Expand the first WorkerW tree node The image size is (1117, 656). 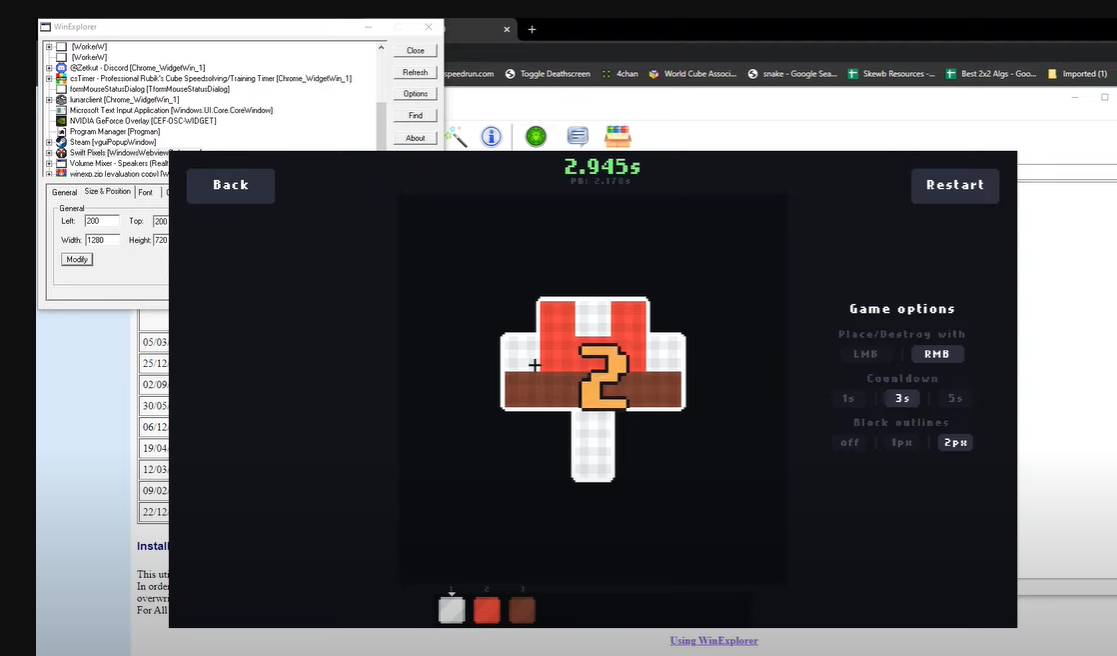tap(49, 47)
